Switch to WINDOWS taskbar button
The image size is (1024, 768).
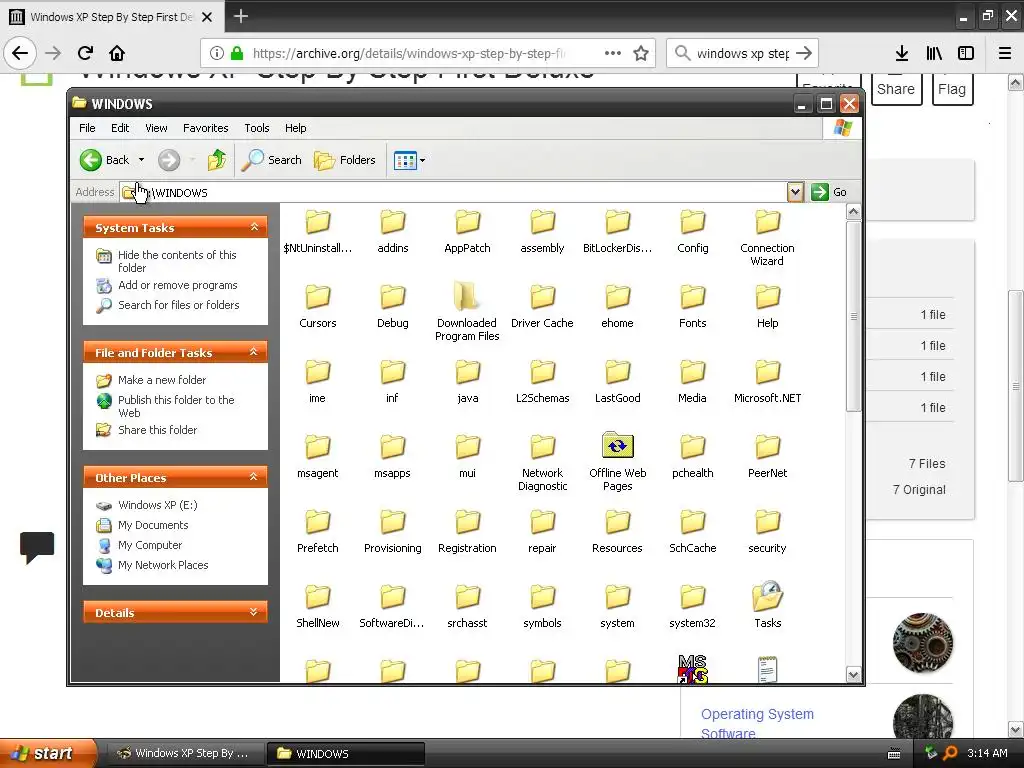(346, 754)
